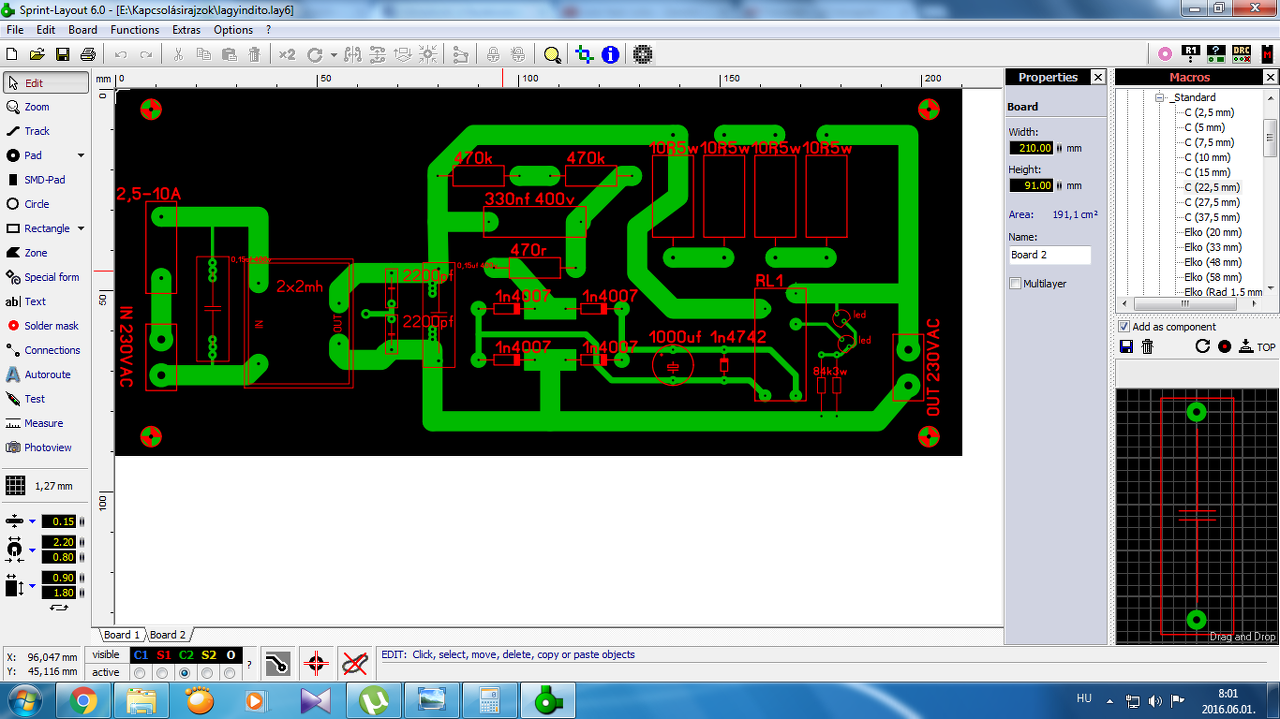Swap SMD pad width and height
1280x719 pixels.
[x=59, y=607]
